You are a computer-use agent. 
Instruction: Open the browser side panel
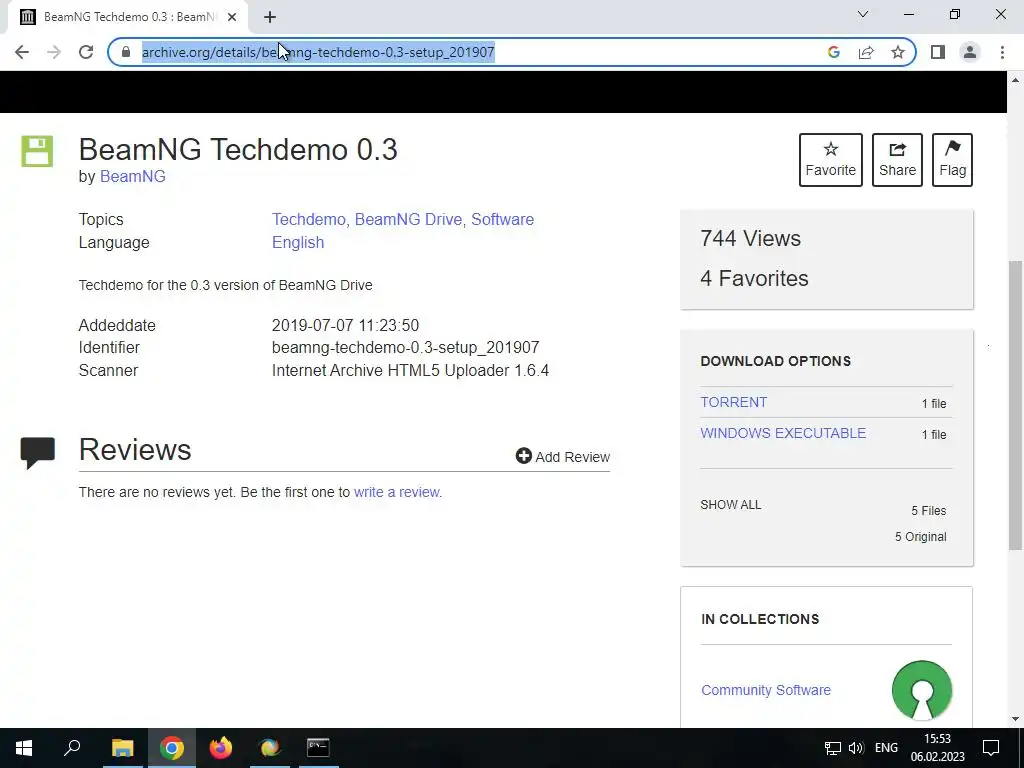938,52
